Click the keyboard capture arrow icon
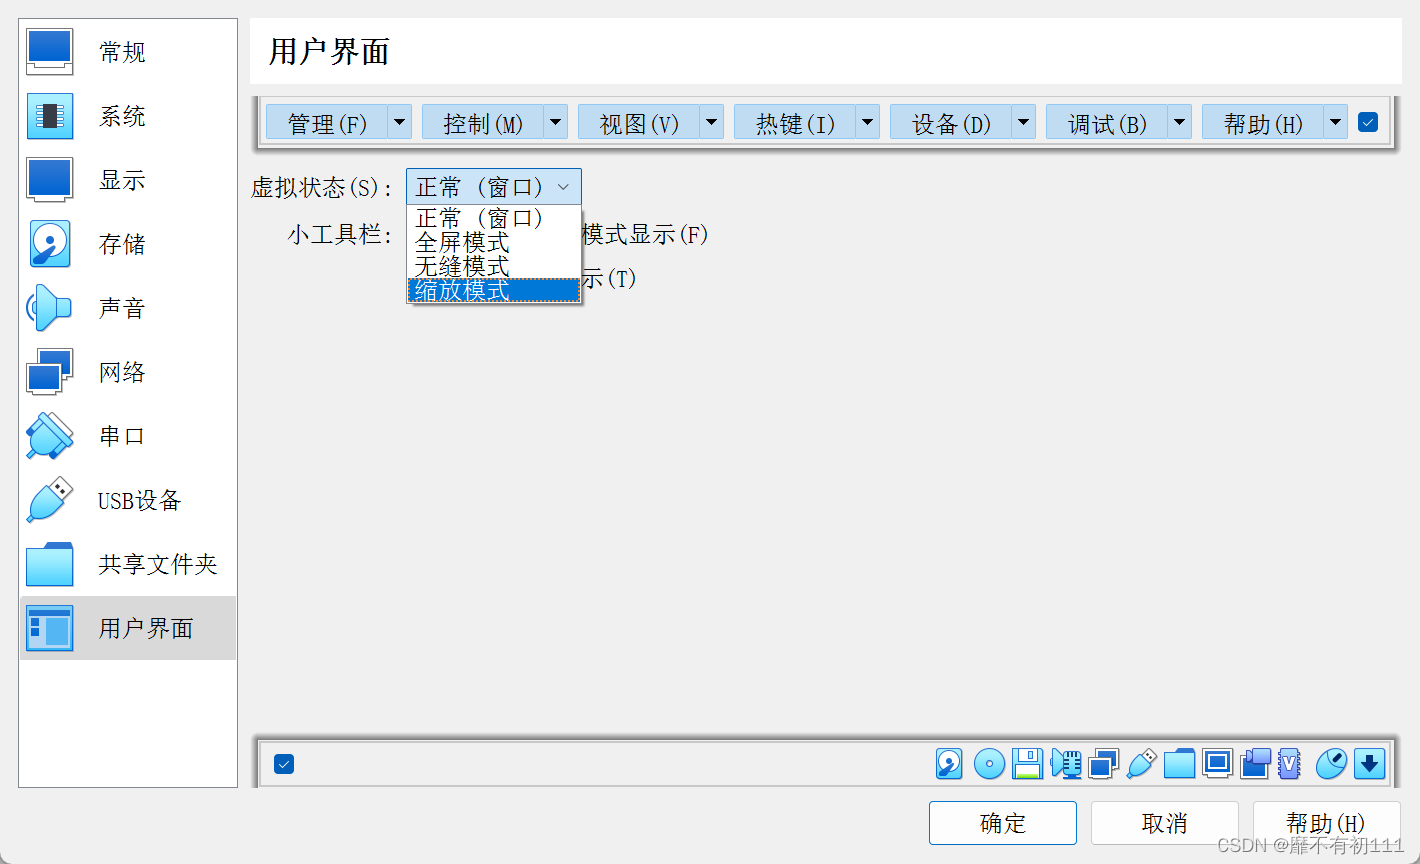 click(x=1369, y=764)
